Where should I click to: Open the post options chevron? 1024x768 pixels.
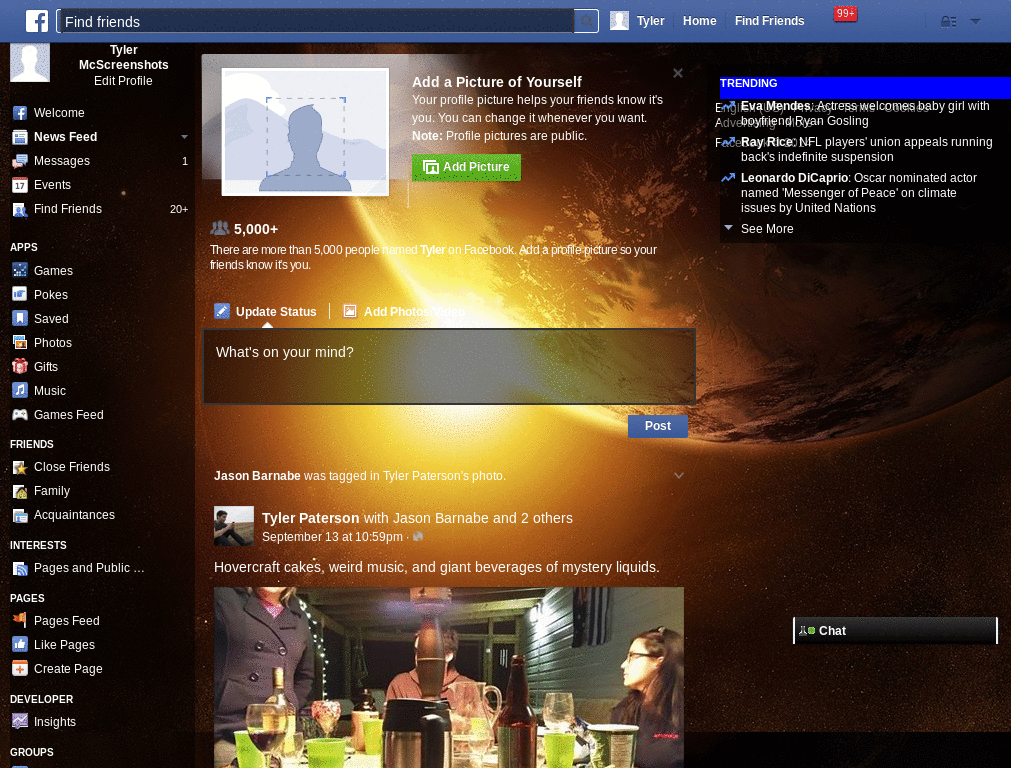pyautogui.click(x=679, y=475)
